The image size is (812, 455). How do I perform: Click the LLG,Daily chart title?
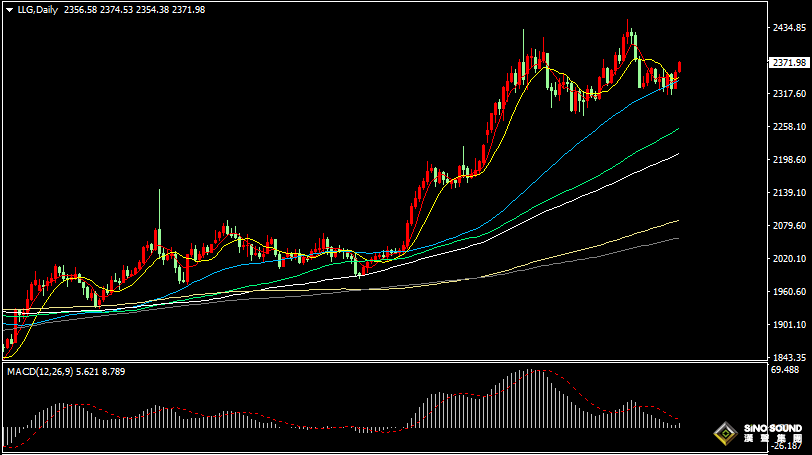coord(38,10)
